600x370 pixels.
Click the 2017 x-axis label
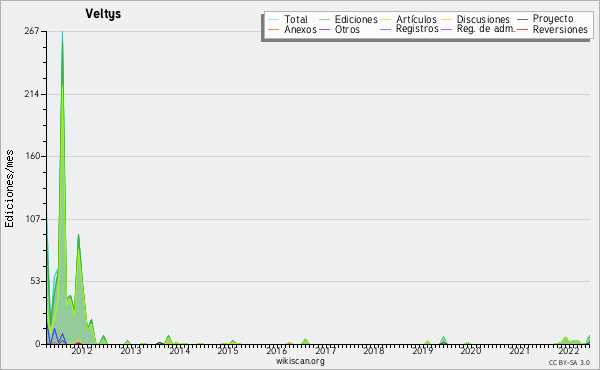325,351
